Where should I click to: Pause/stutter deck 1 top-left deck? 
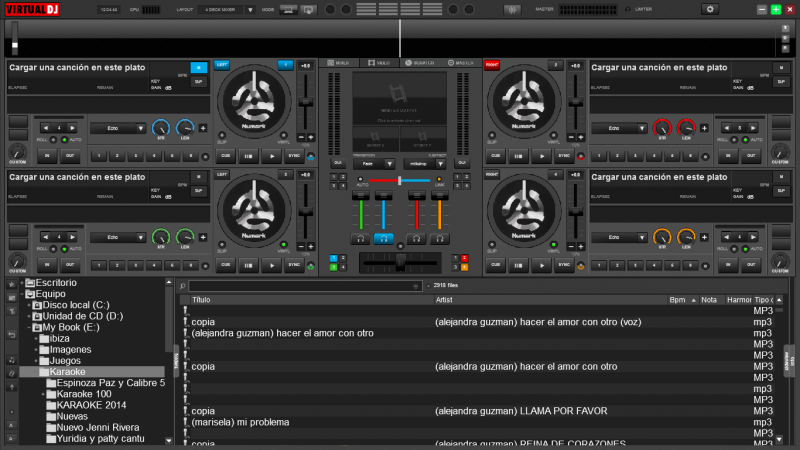(x=248, y=156)
